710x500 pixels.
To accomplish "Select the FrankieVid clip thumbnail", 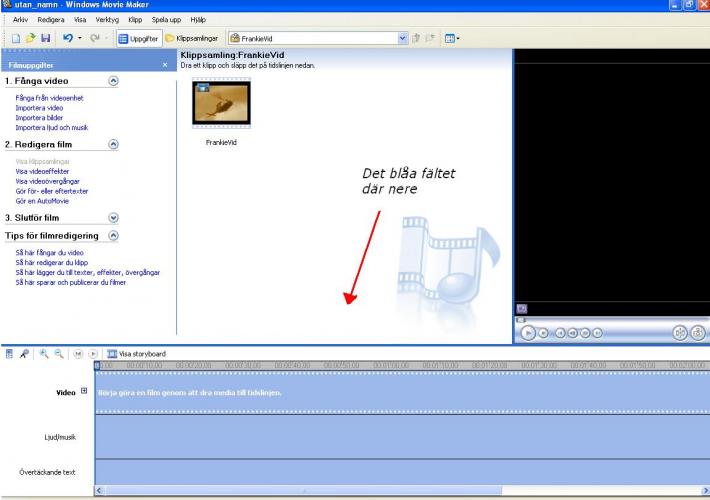I will click(221, 103).
